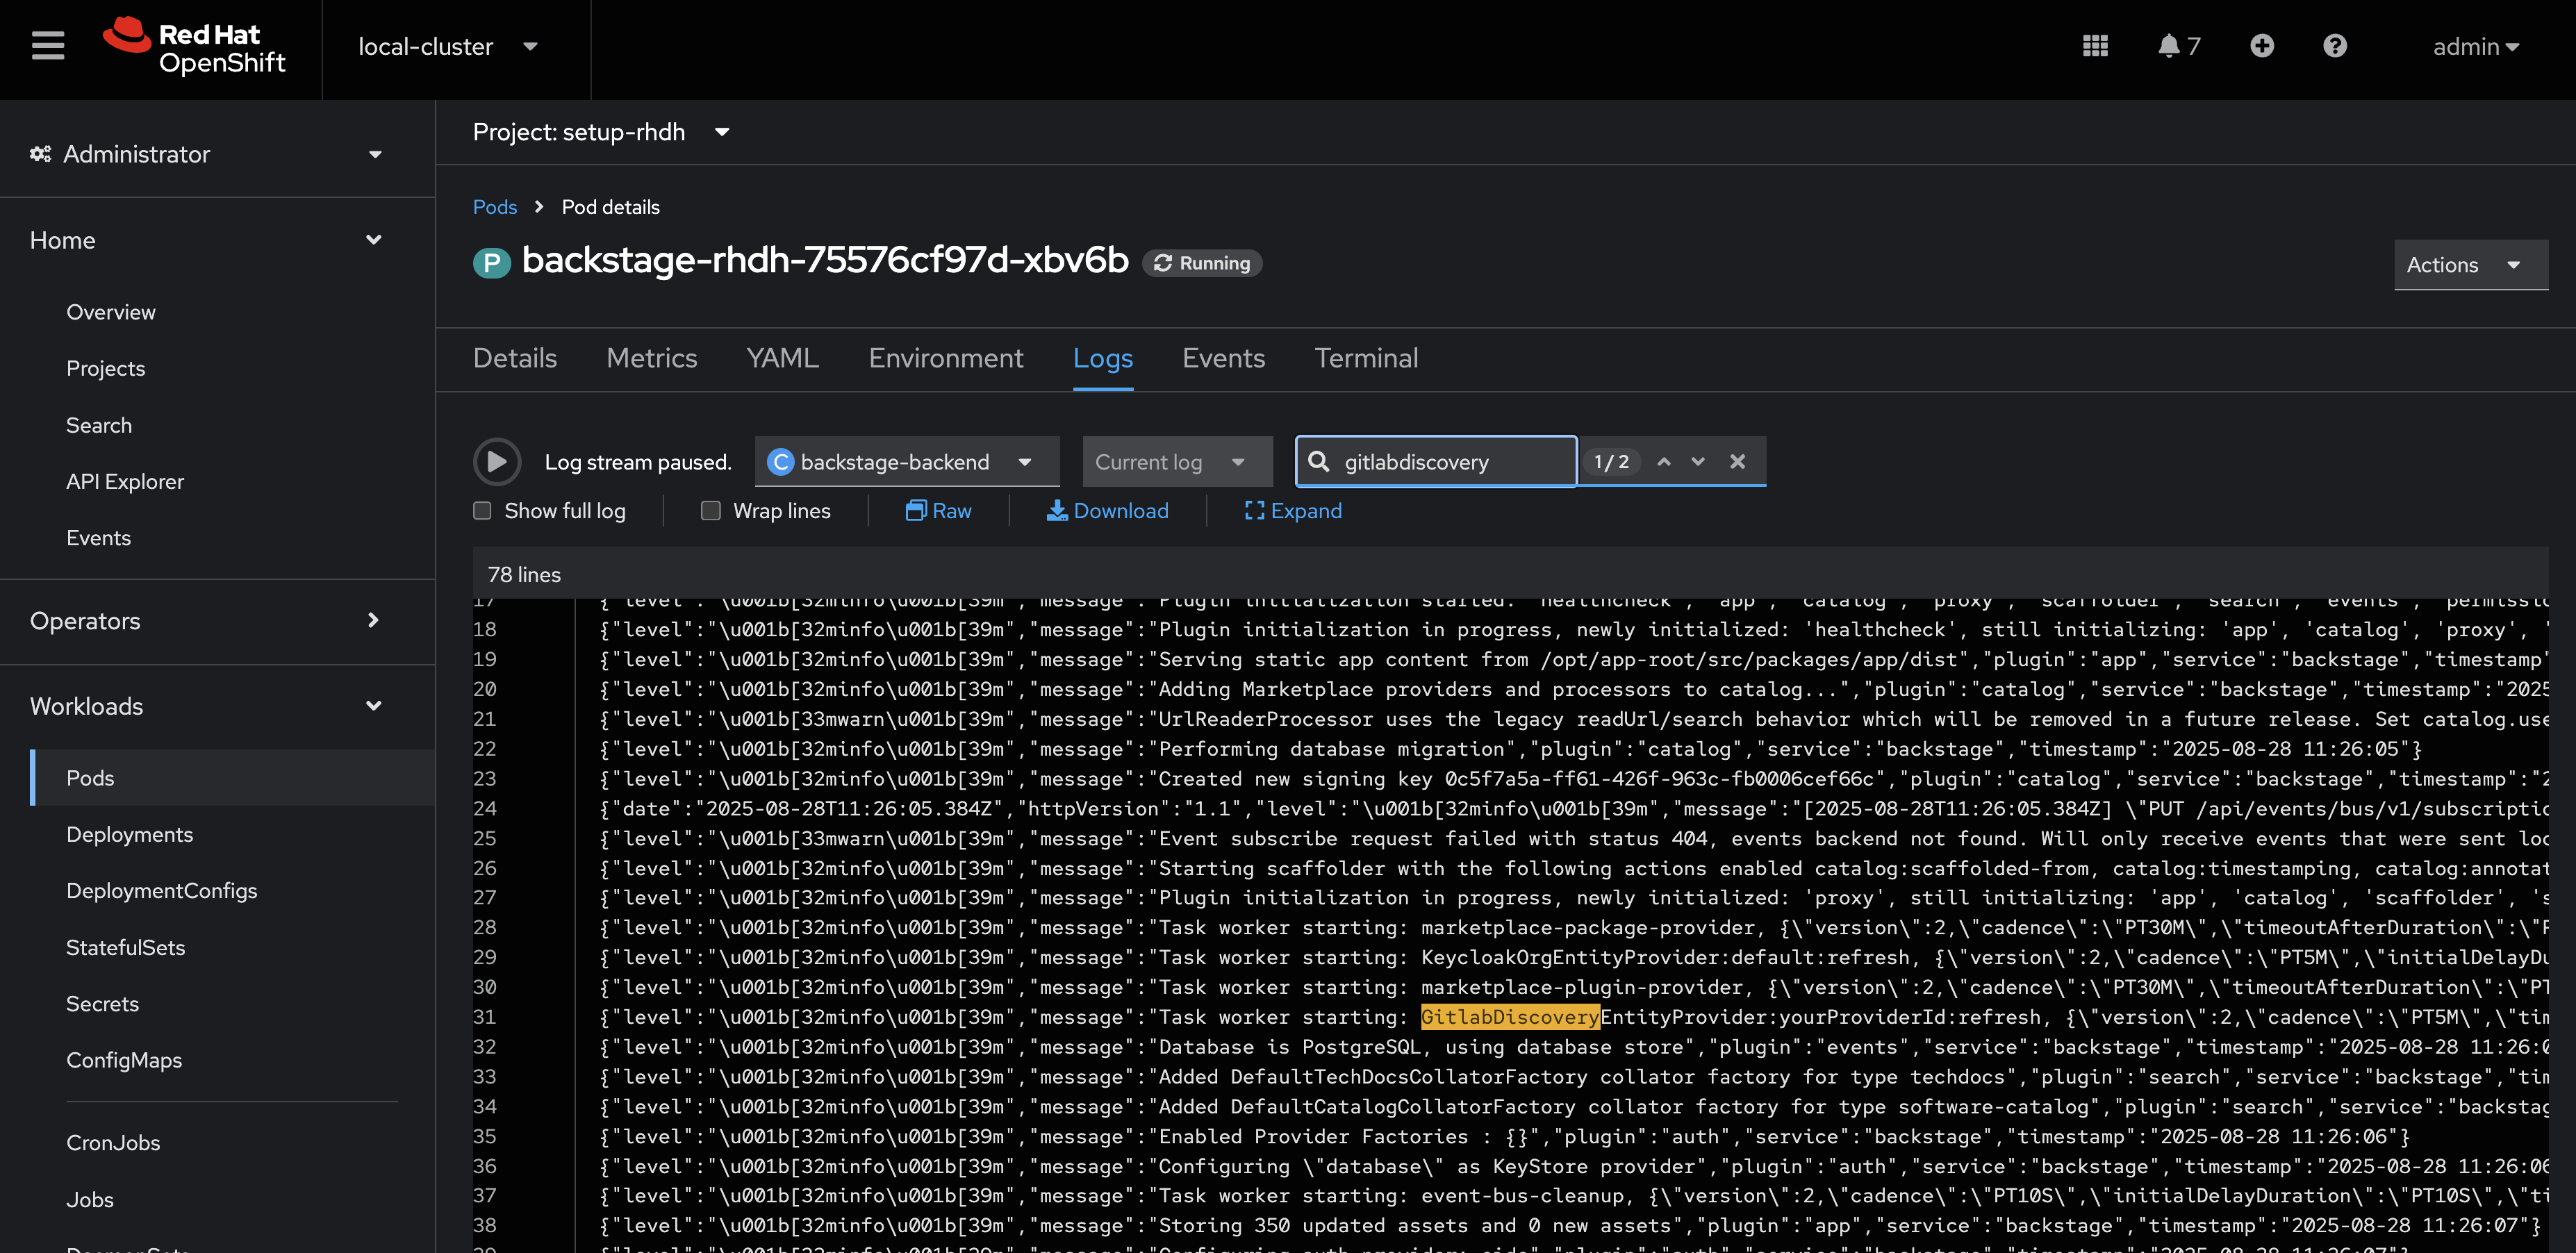Click the search magnifier icon
Viewport: 2576px width, 1253px height.
click(1319, 461)
